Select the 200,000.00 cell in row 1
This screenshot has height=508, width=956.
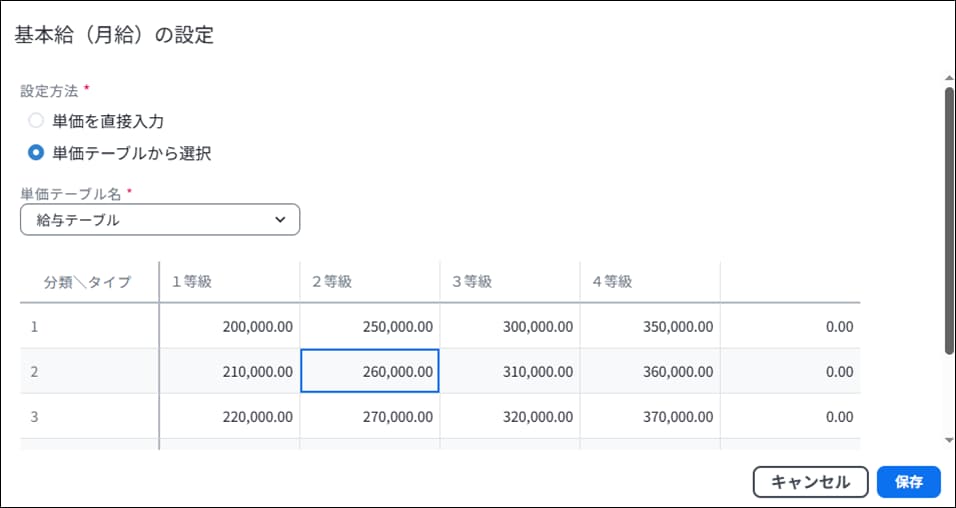pos(229,326)
